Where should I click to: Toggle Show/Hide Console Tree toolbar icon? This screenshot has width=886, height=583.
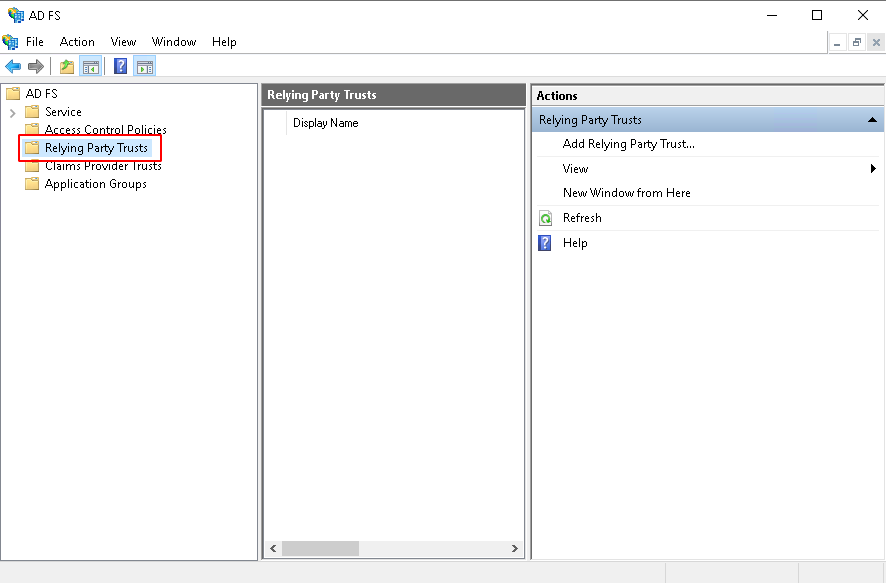pyautogui.click(x=91, y=67)
